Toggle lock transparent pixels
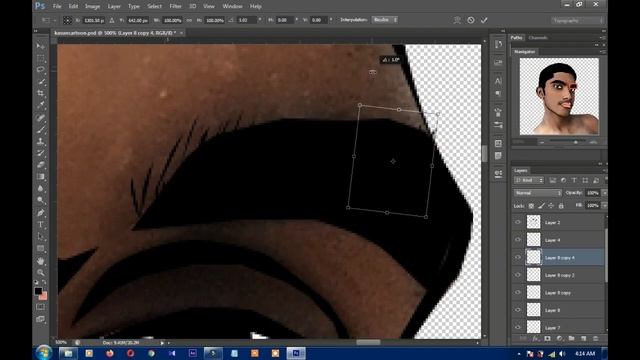Image resolution: width=640 pixels, height=360 pixels. (531, 206)
